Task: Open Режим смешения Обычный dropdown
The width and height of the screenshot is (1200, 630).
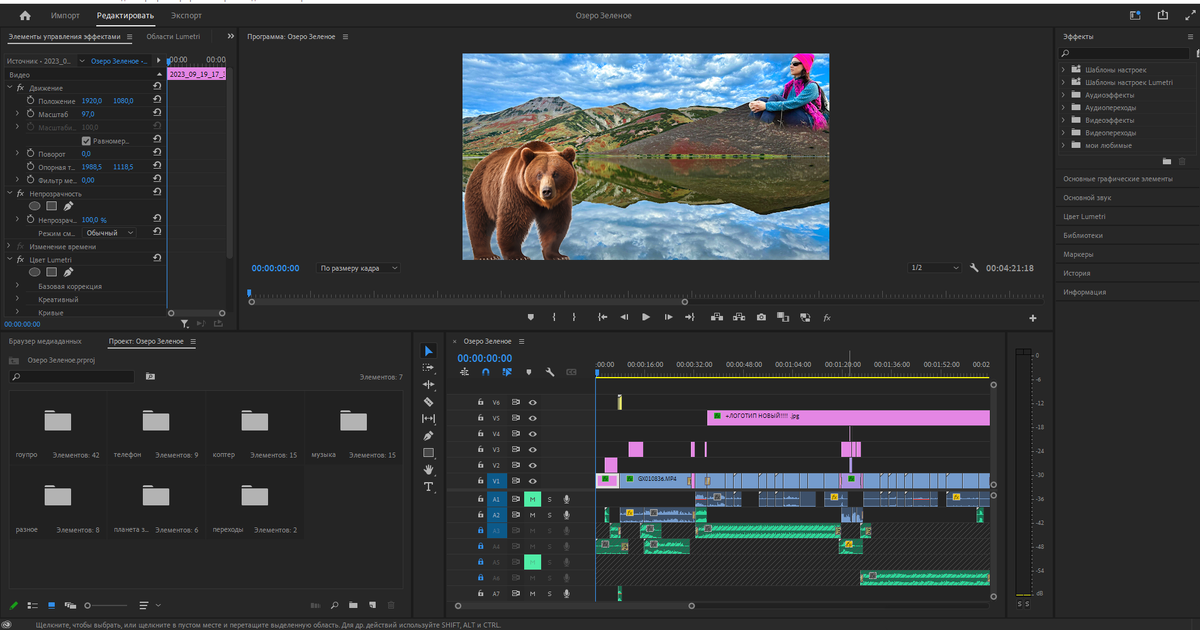Action: pyautogui.click(x=109, y=233)
